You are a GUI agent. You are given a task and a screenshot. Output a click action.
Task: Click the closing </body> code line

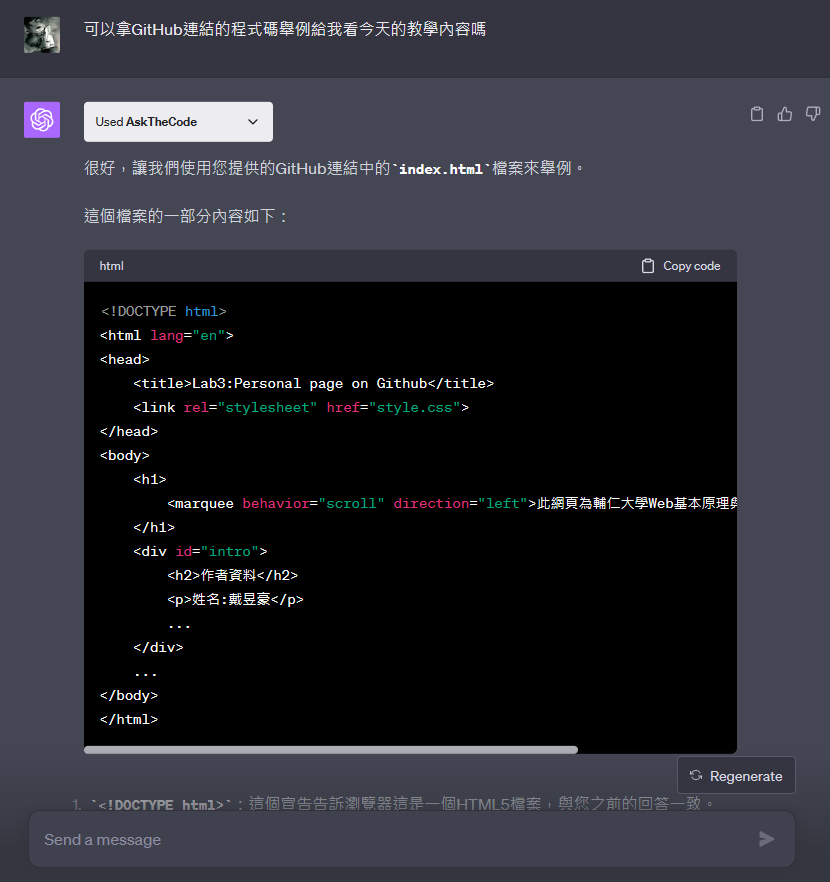point(129,695)
